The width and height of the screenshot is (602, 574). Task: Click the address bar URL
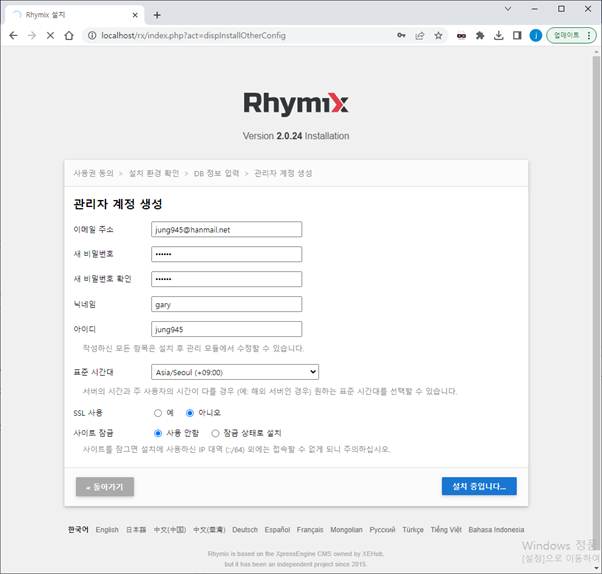(x=194, y=36)
